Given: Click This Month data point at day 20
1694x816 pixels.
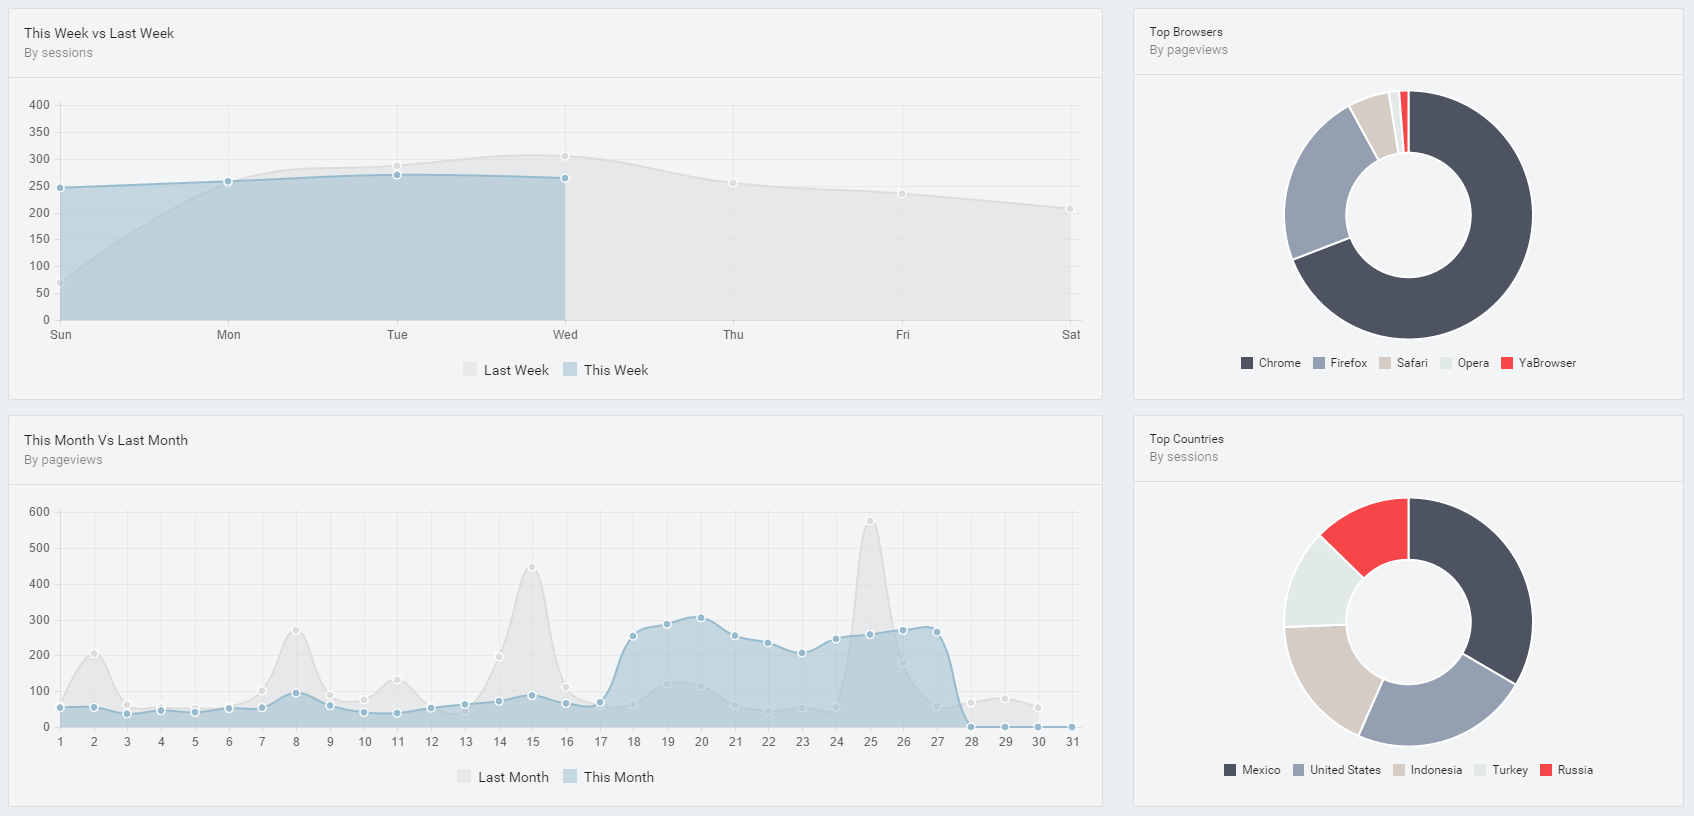Looking at the screenshot, I should pyautogui.click(x=701, y=618).
